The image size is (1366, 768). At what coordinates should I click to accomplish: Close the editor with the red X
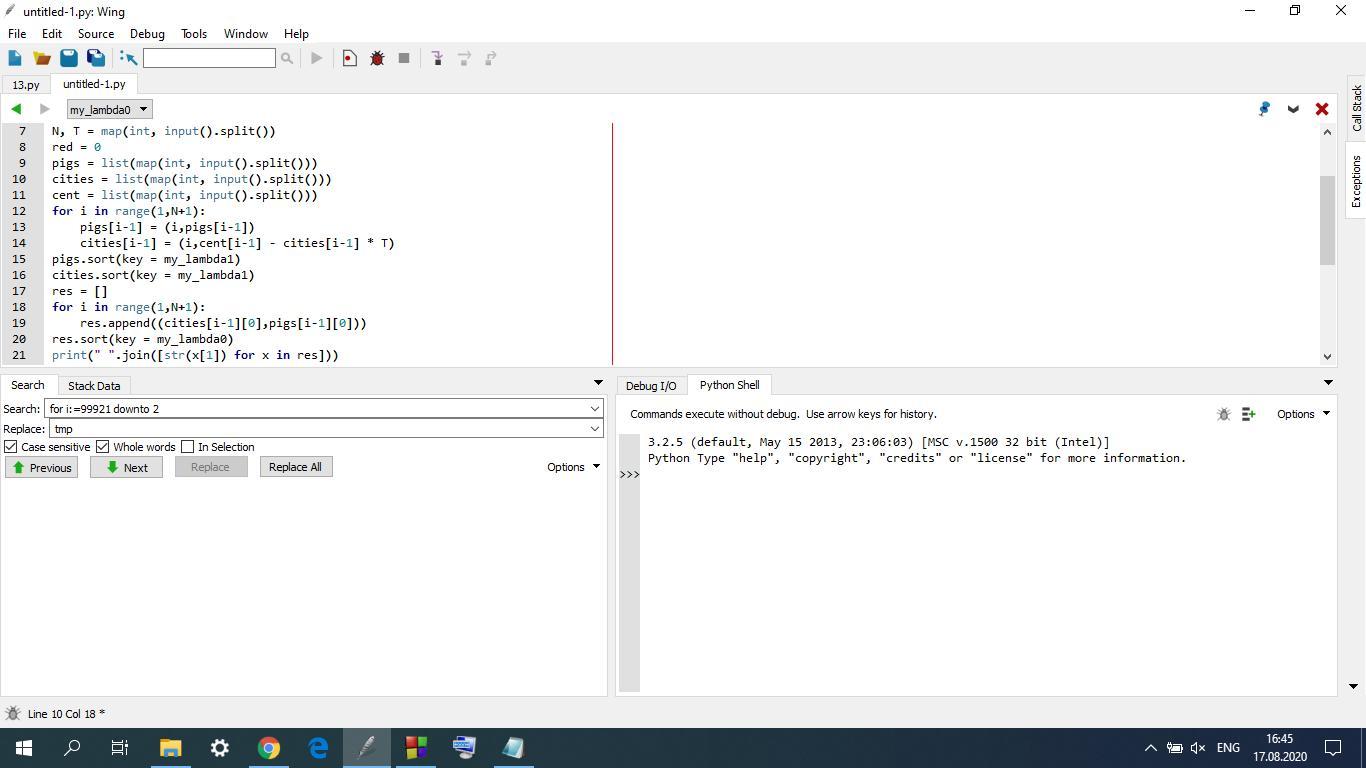coord(1322,109)
